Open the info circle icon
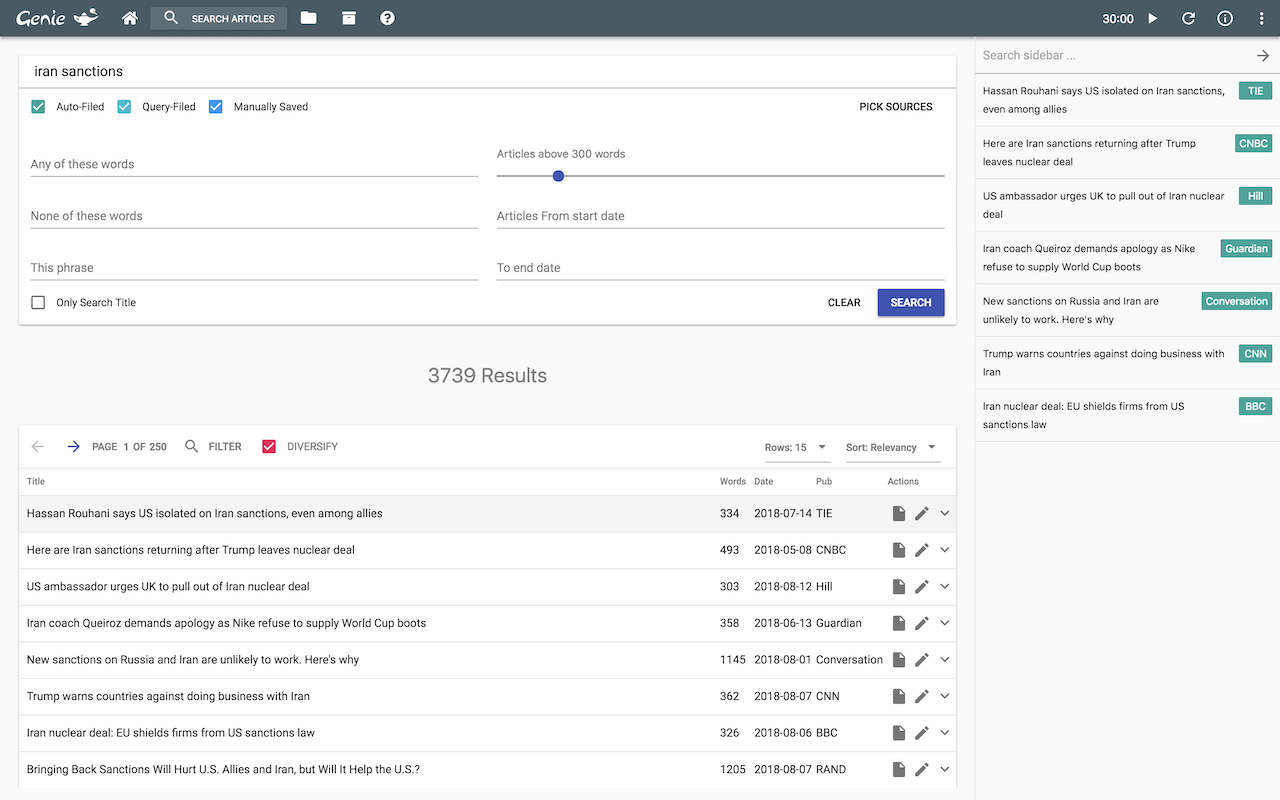Viewport: 1280px width, 800px height. 1225,18
